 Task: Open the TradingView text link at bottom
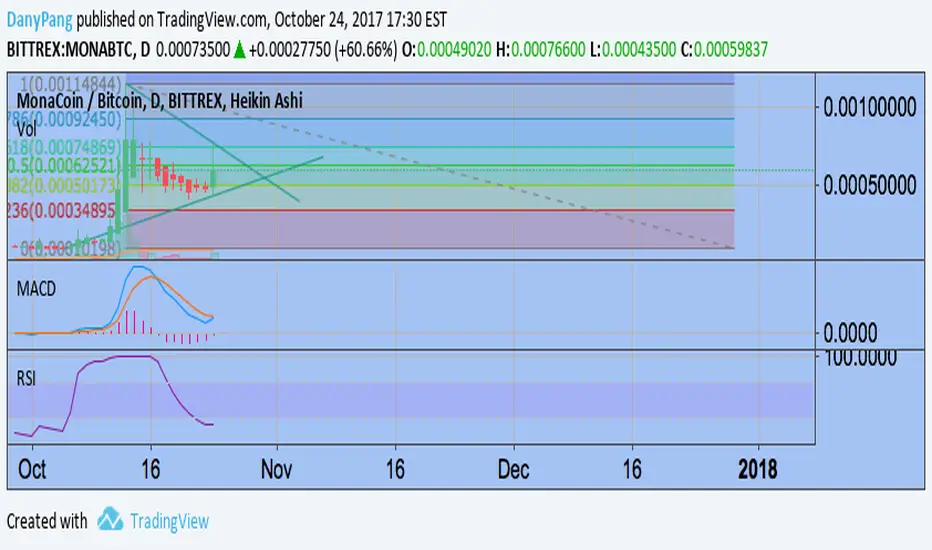(x=169, y=521)
